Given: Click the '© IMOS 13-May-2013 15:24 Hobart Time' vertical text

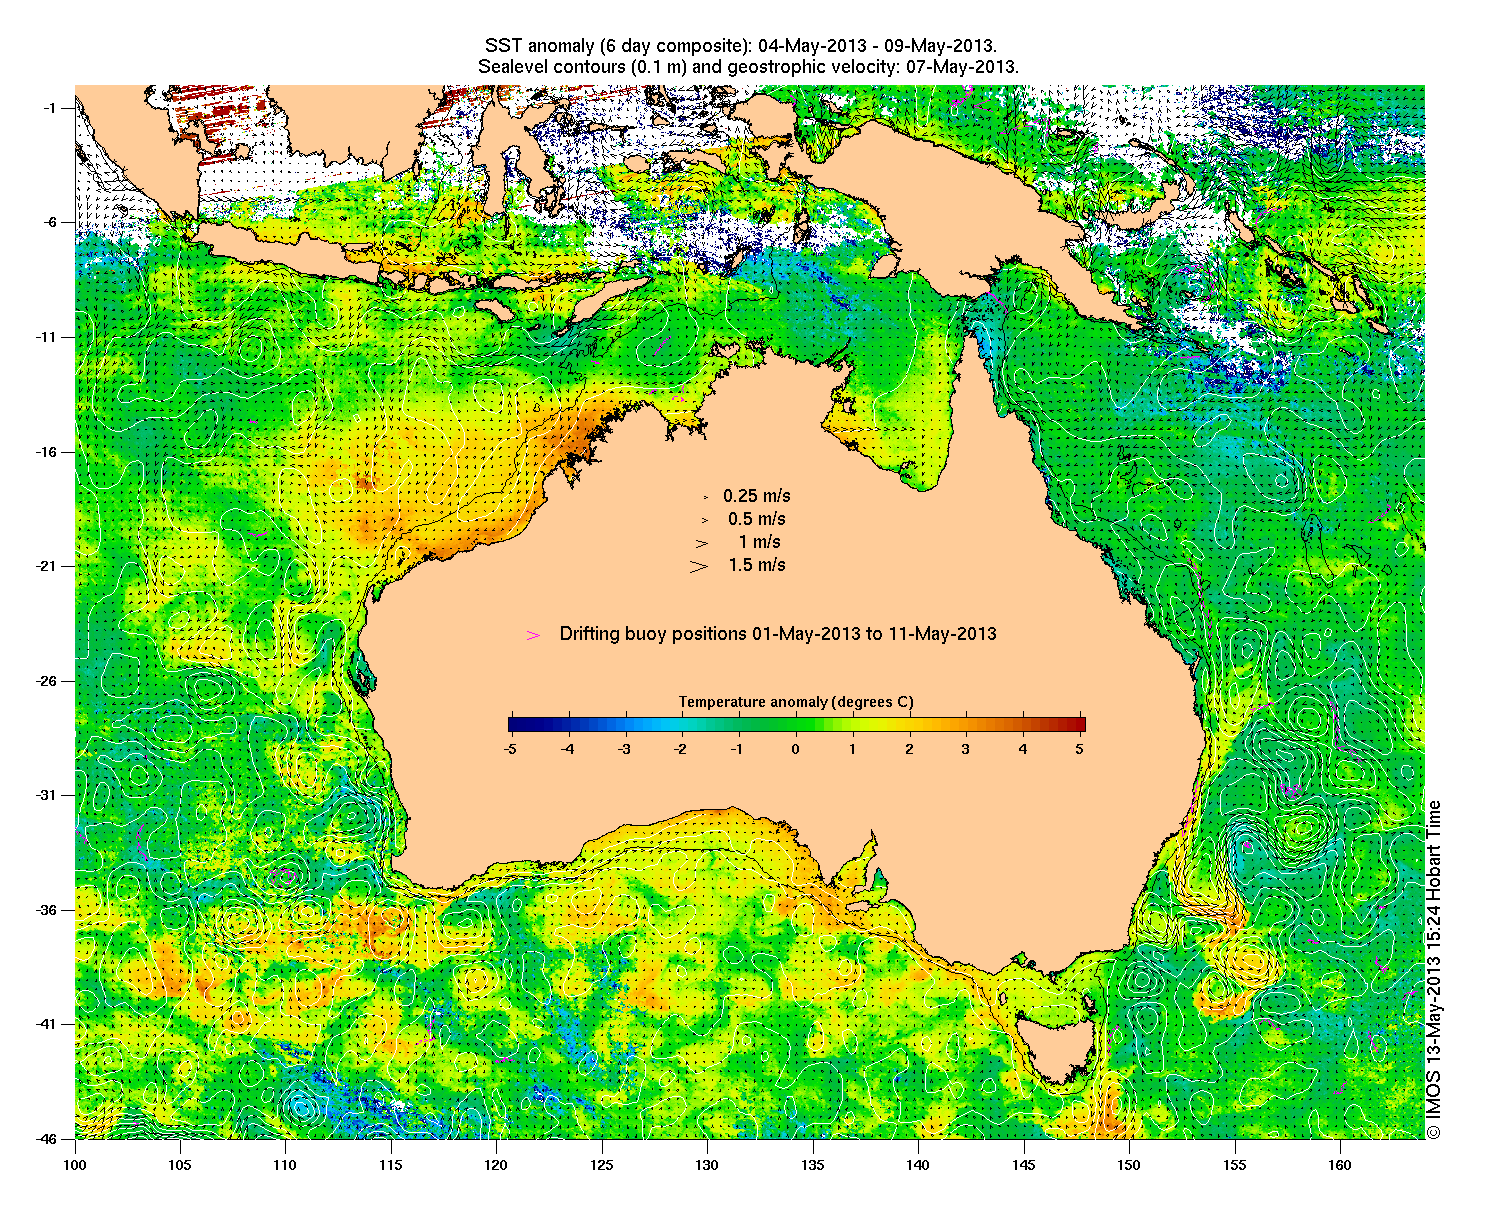Looking at the screenshot, I should pyautogui.click(x=1434, y=969).
